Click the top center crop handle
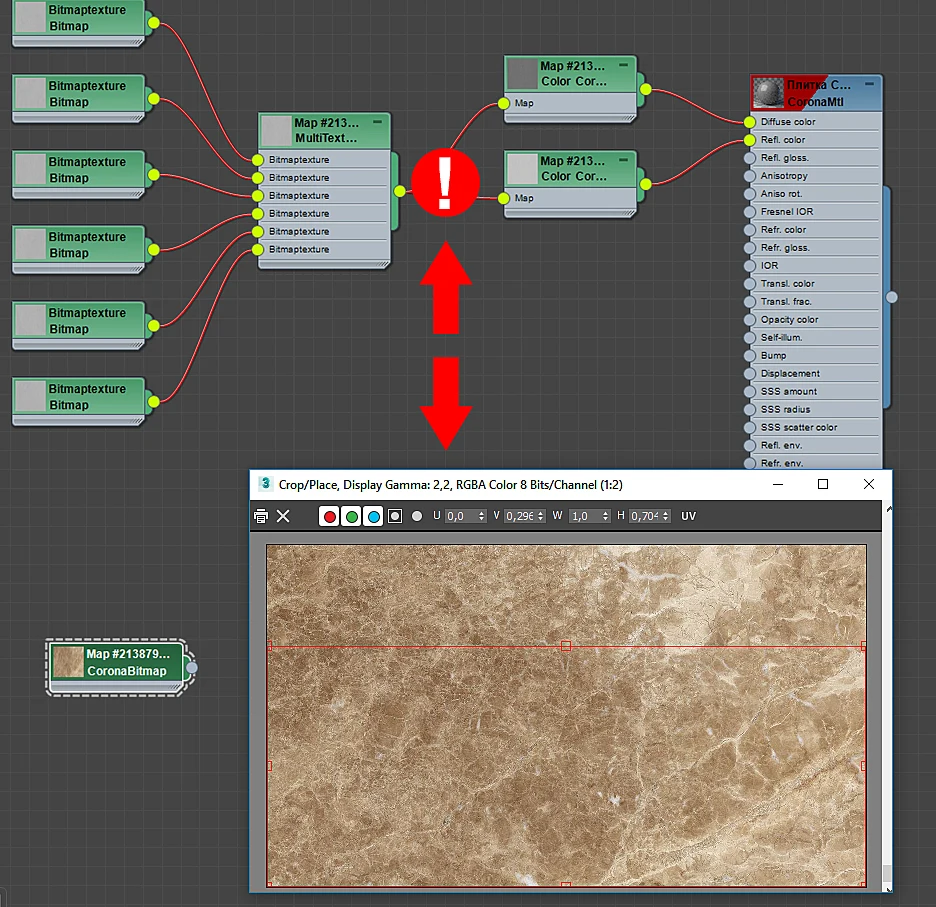This screenshot has height=907, width=936. coord(566,646)
